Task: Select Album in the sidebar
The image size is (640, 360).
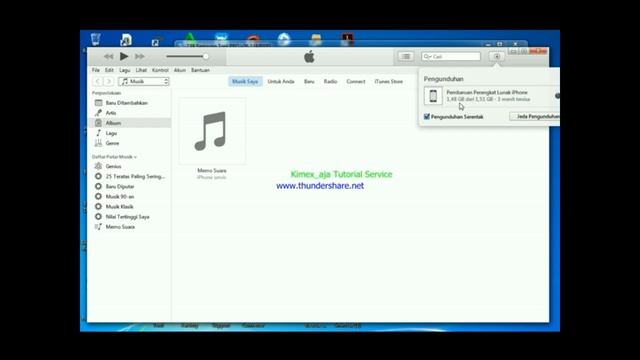Action: (129, 123)
